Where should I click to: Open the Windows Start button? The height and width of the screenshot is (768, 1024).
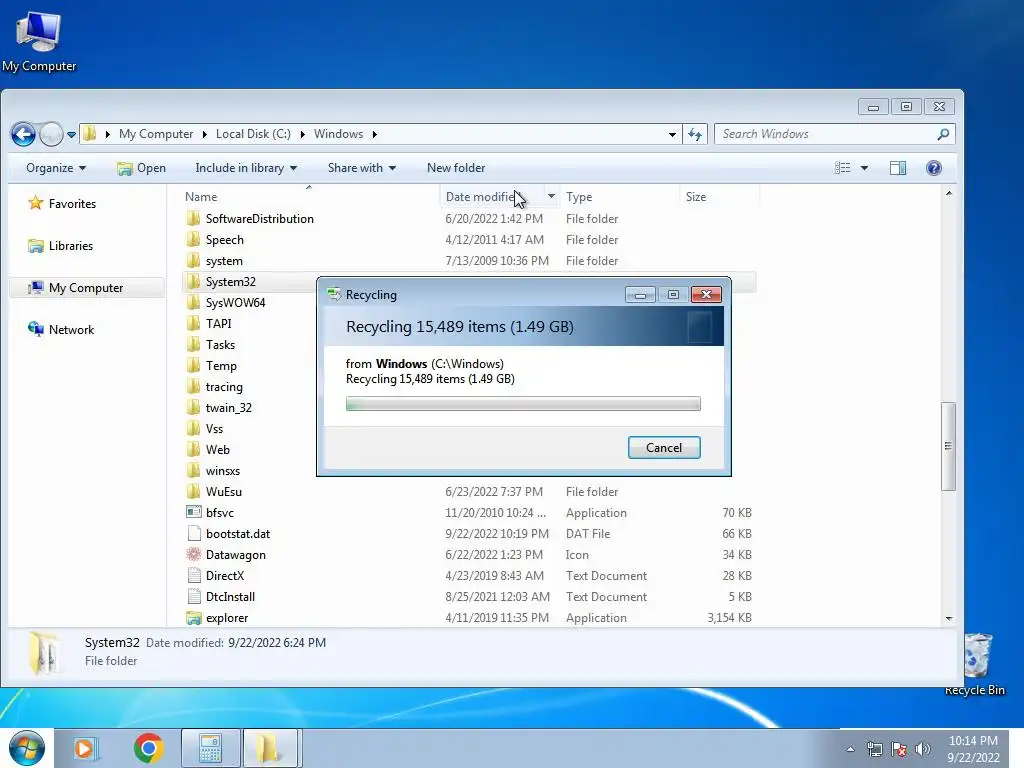coord(27,748)
